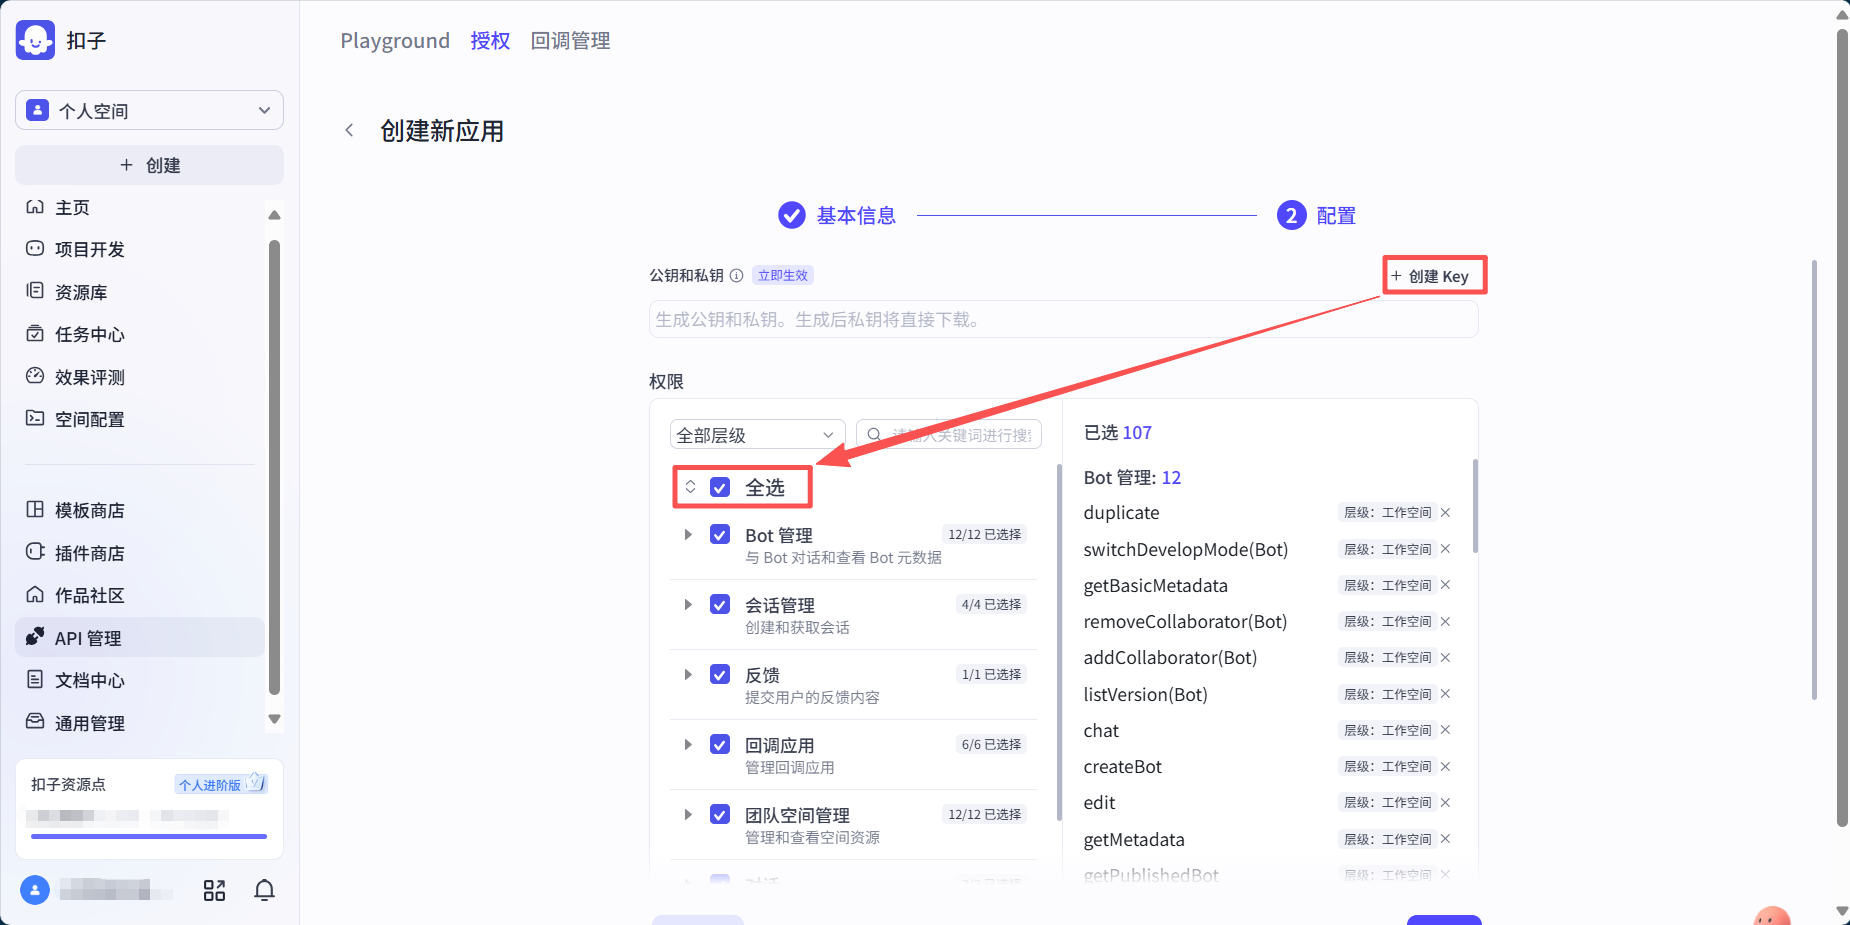
Task: Open the 全部层级 filter dropdown
Action: tap(756, 434)
